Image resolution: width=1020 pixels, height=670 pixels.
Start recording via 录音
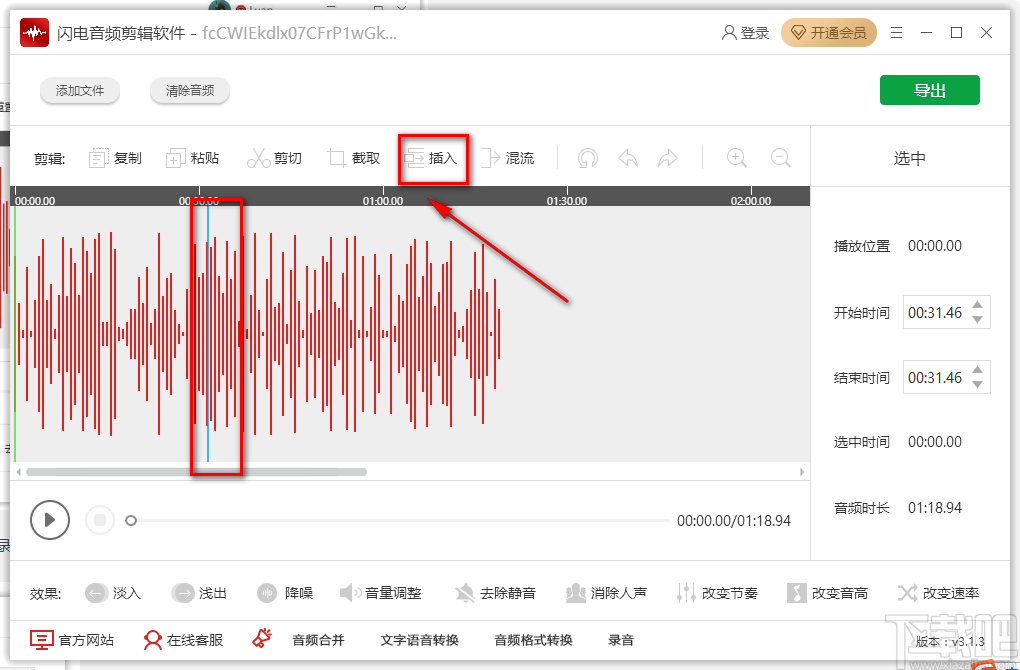[621, 640]
